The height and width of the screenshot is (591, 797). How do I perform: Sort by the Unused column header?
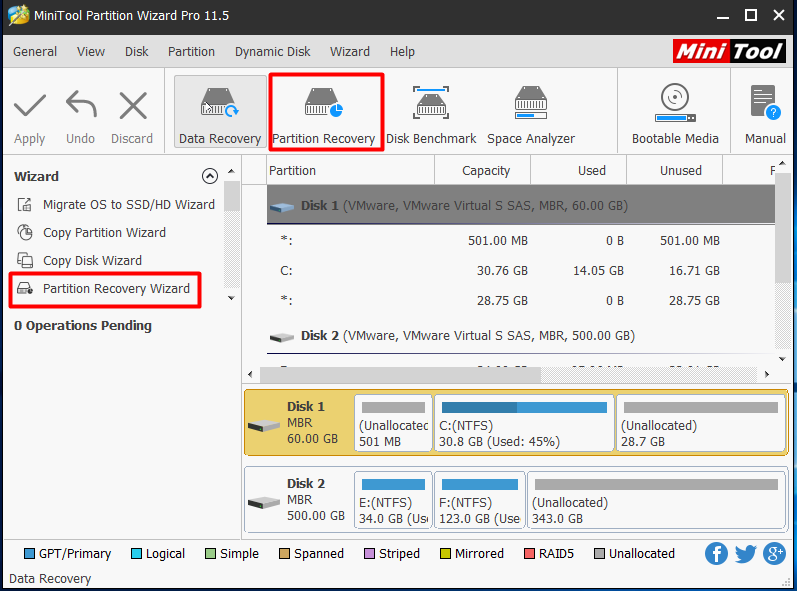click(x=675, y=170)
